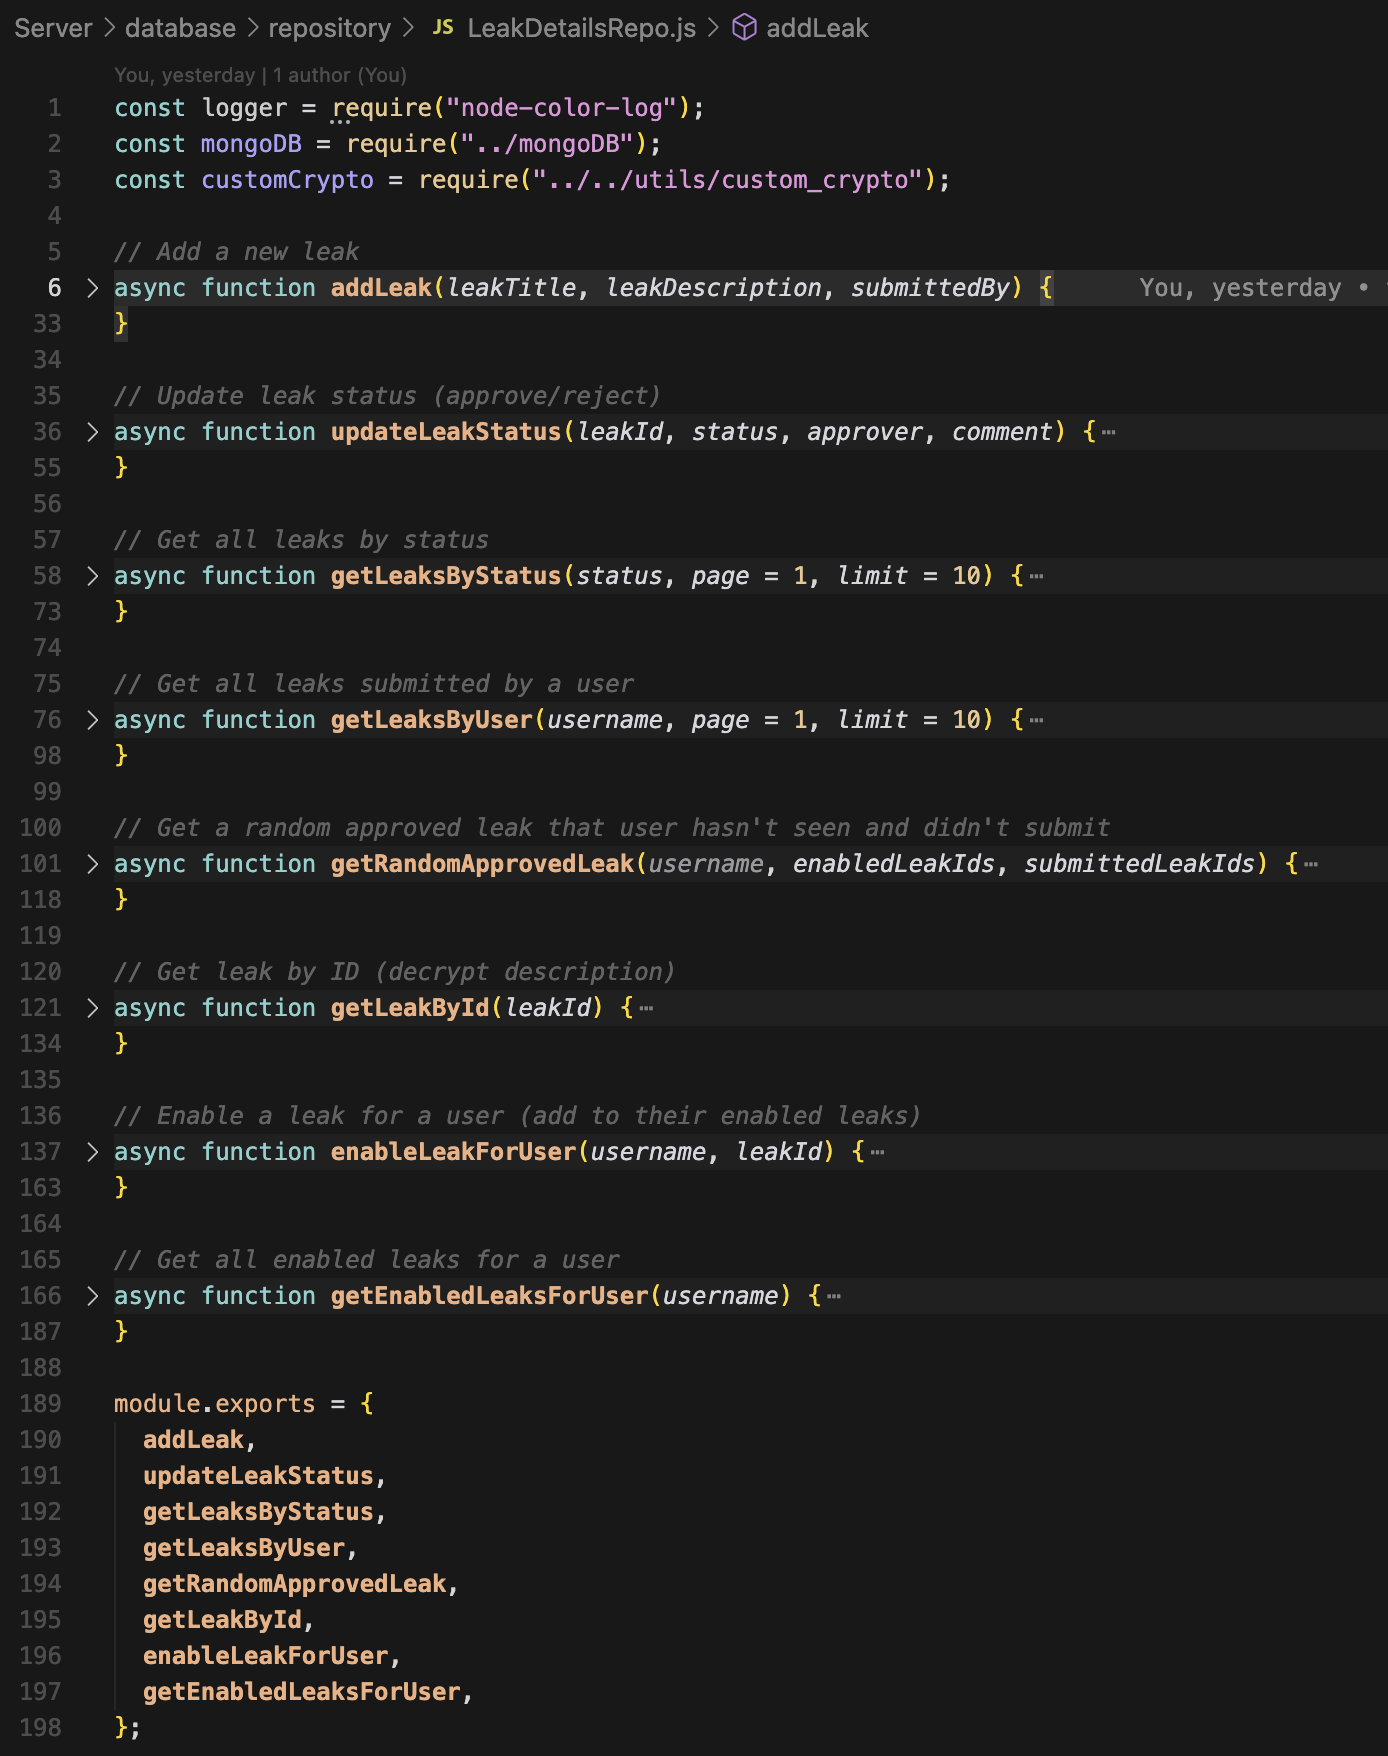Click the collapsed ellipsis after updateLeakStatus
This screenshot has height=1756, width=1388.
pyautogui.click(x=1108, y=432)
